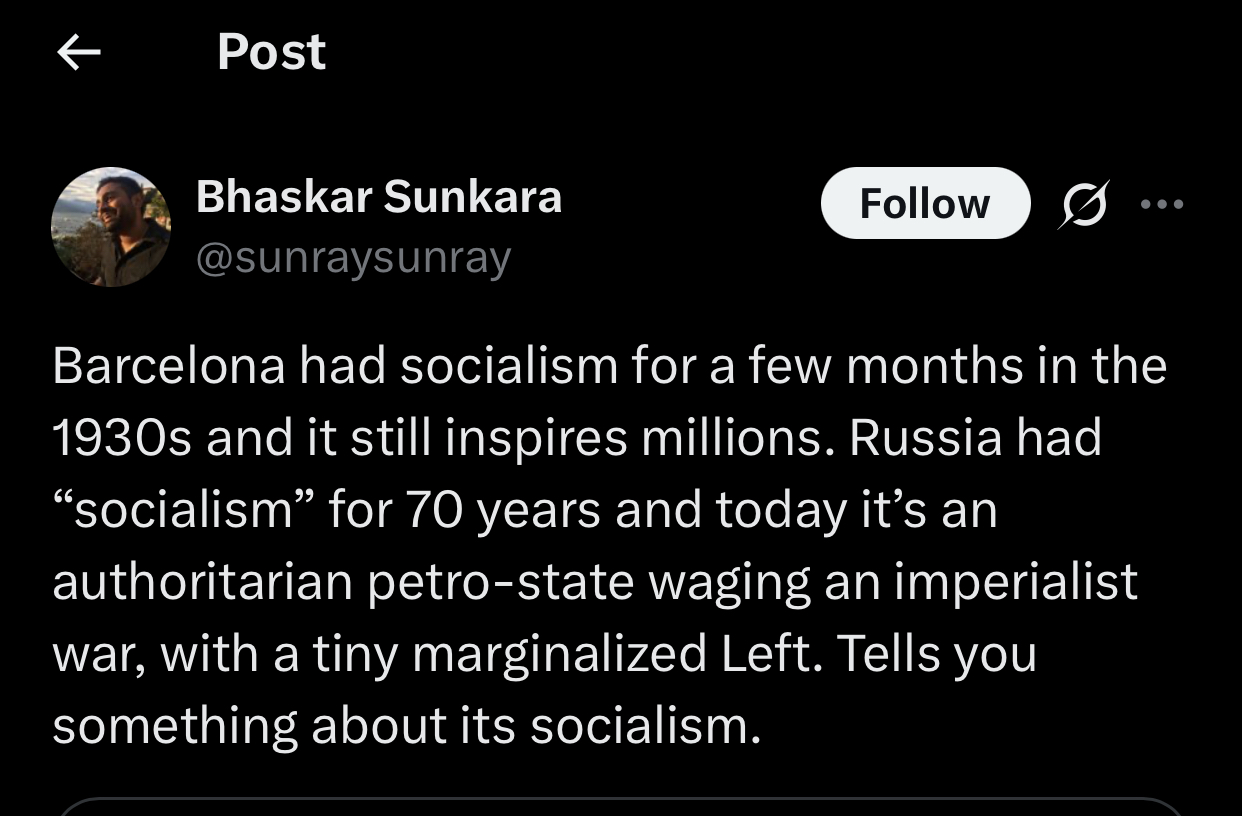This screenshot has width=1242, height=816.
Task: Click the Post header title
Action: click(271, 52)
